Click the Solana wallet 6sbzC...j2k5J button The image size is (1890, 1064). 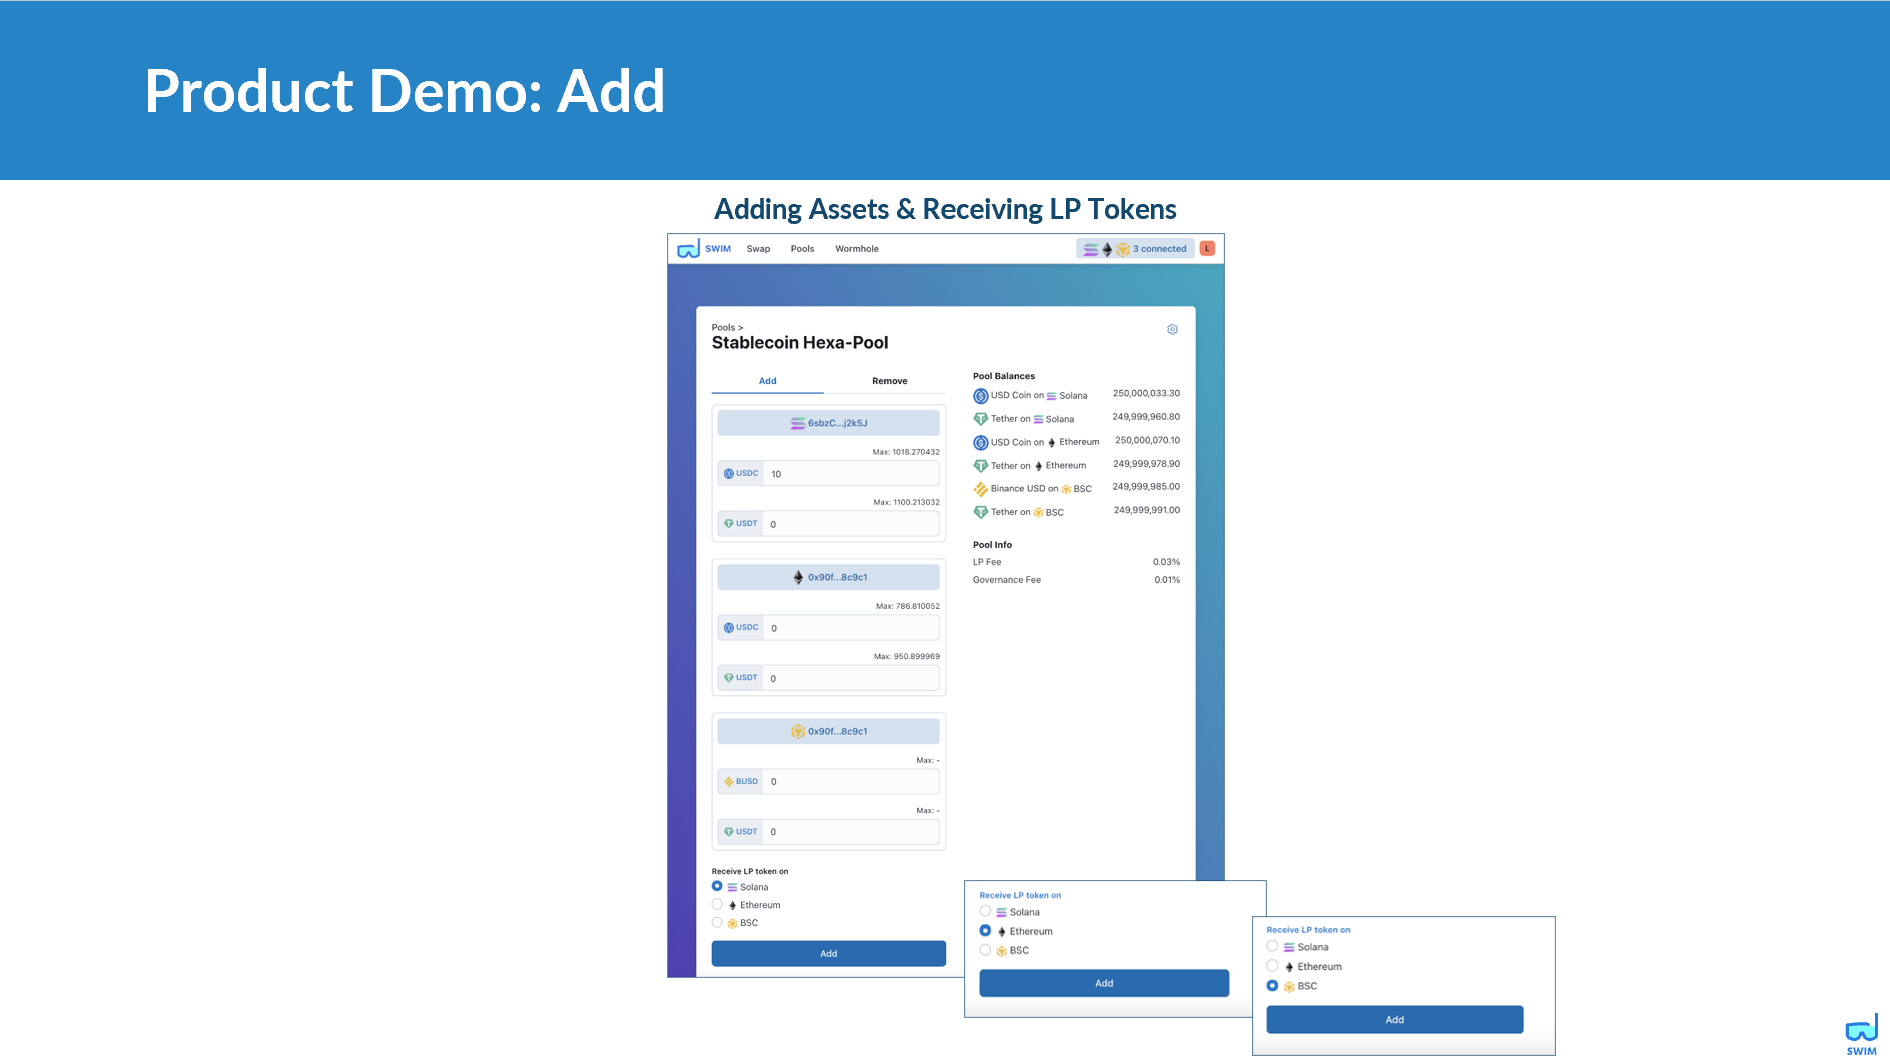(828, 423)
